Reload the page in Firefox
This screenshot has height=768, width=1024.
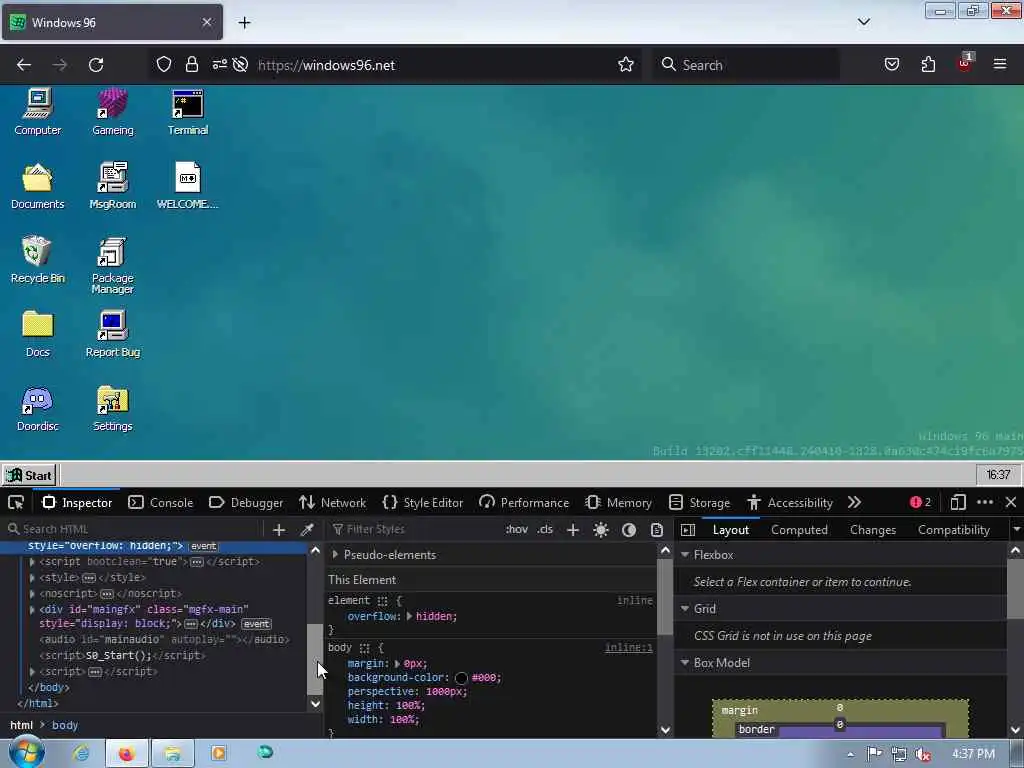click(96, 65)
